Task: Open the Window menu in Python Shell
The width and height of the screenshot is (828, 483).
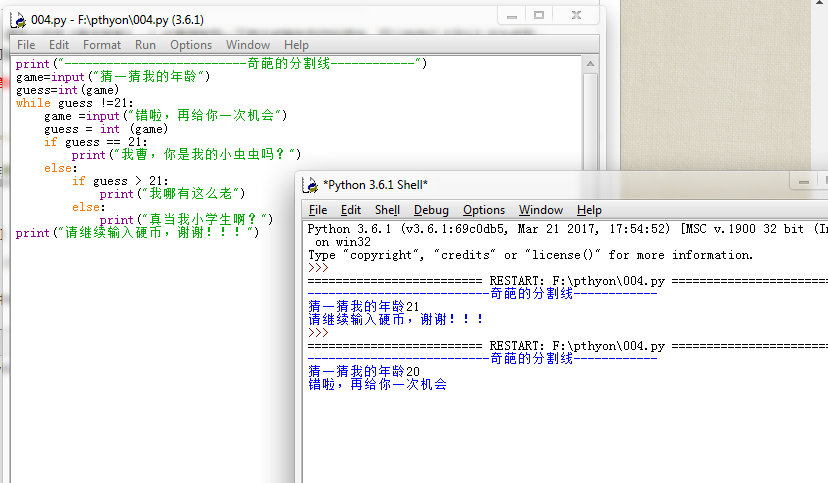Action: tap(541, 210)
